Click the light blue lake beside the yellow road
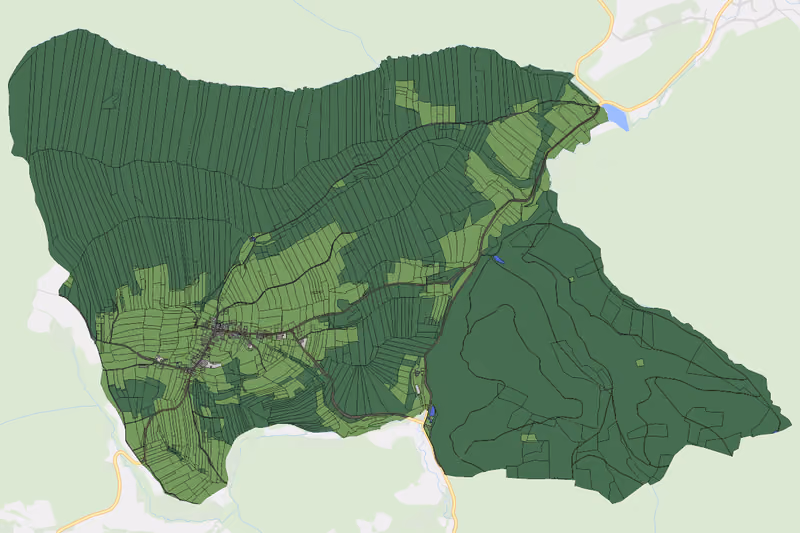The width and height of the screenshot is (800, 533). pos(616,117)
